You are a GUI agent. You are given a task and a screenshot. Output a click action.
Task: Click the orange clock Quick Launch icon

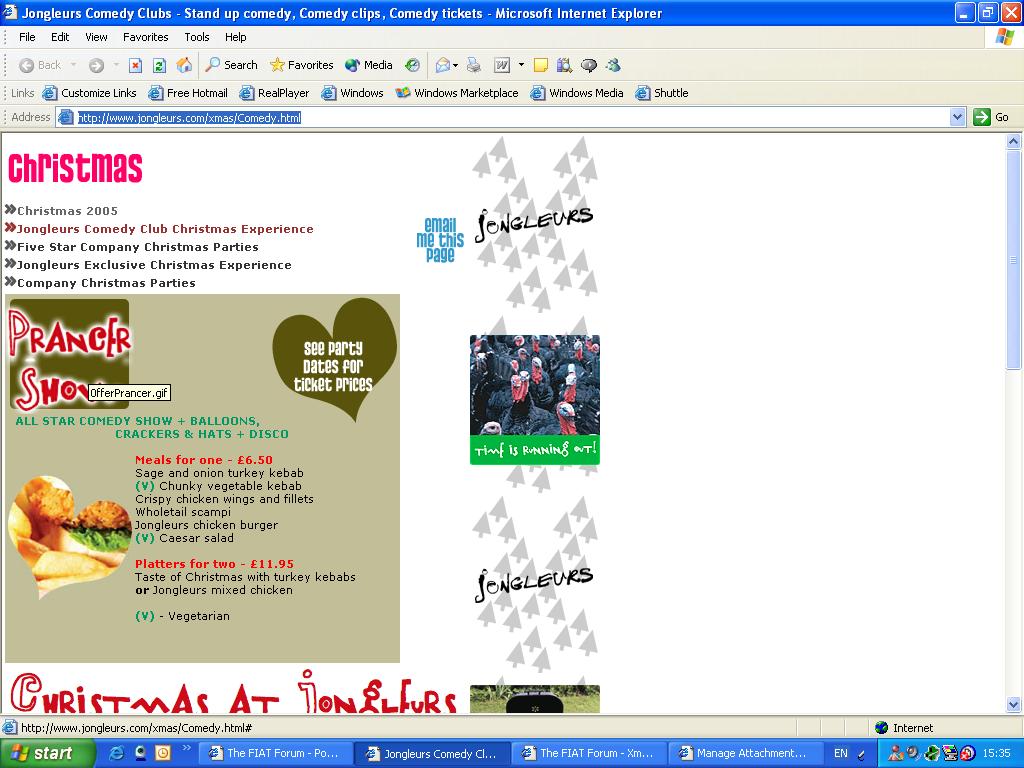click(163, 753)
